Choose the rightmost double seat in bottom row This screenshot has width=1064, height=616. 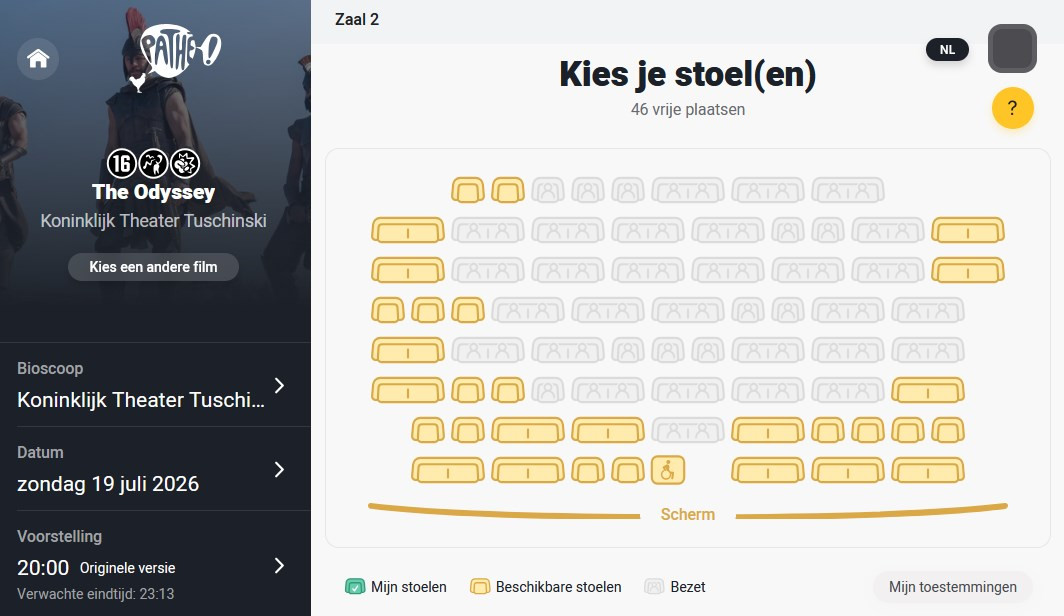click(x=928, y=470)
